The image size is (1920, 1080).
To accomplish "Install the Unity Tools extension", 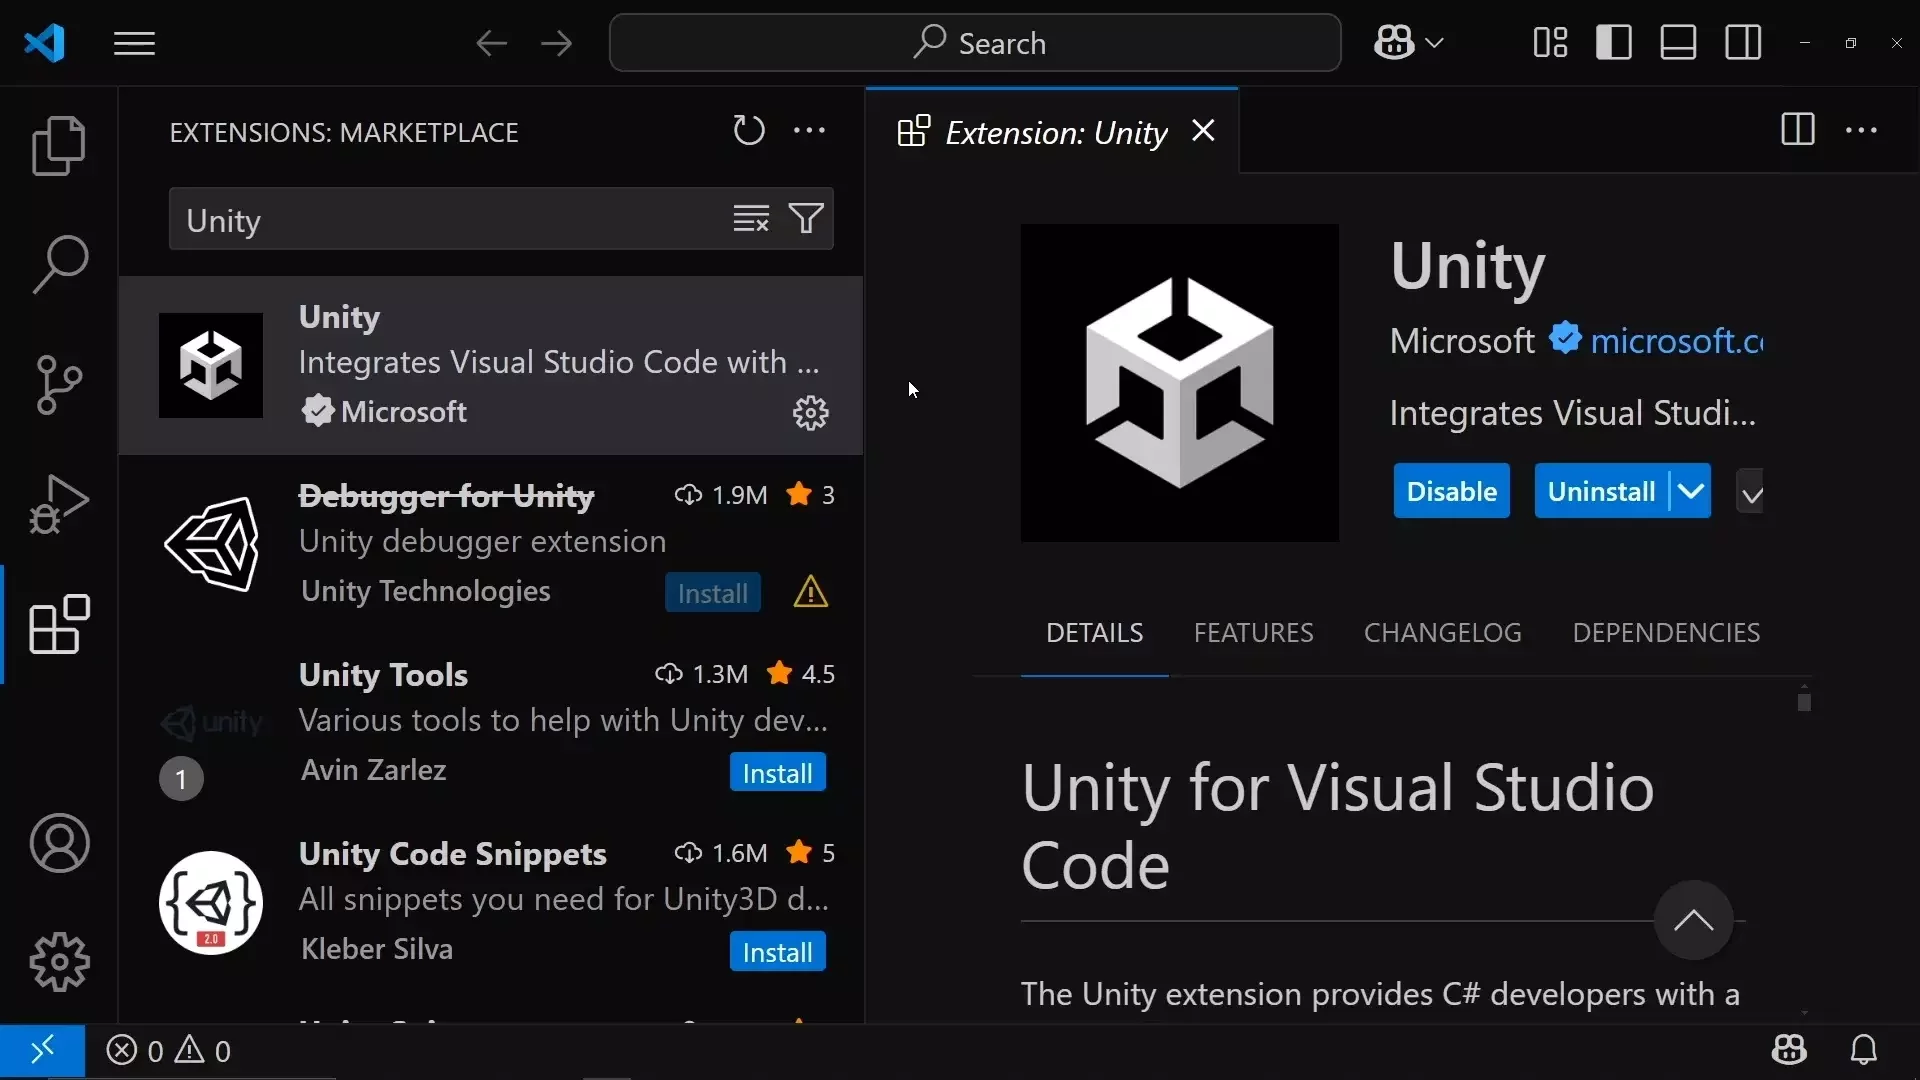I will (777, 773).
